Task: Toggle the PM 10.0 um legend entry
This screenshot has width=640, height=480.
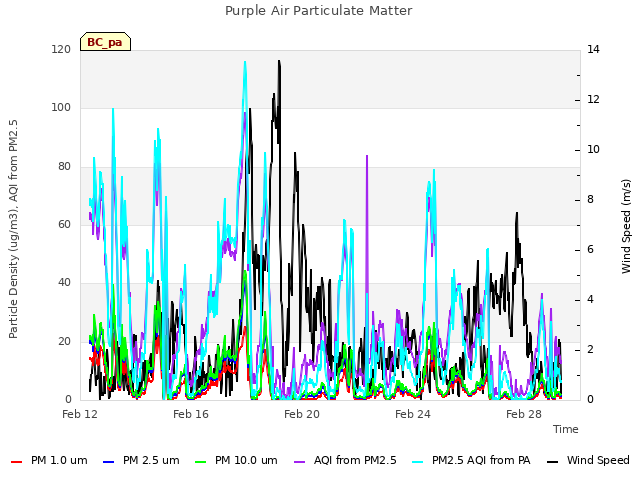Action: (x=236, y=460)
